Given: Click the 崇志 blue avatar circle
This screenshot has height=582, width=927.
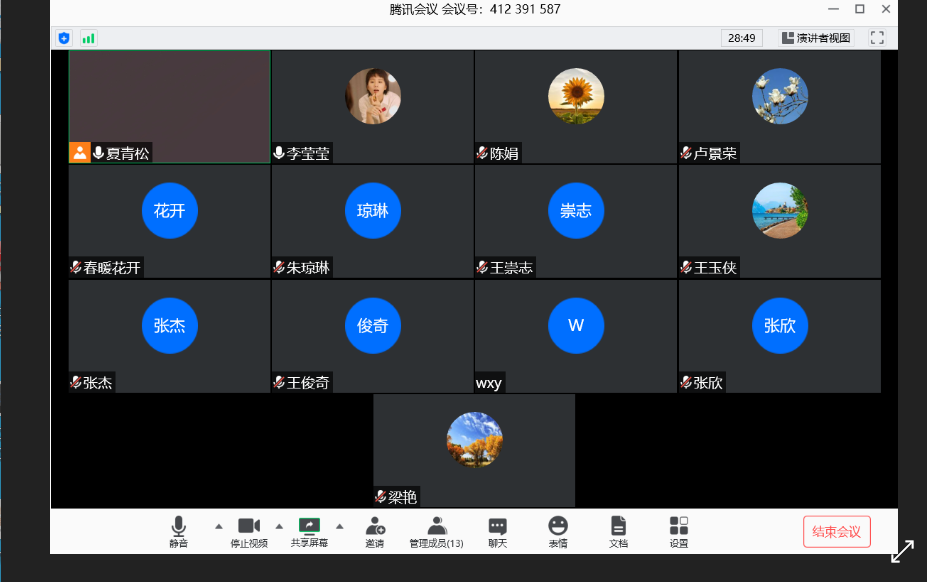Looking at the screenshot, I should [576, 211].
